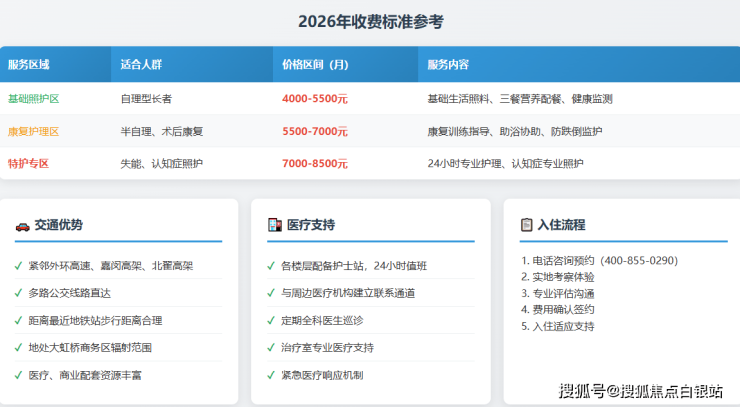Click the clipboard icon beside 入住流程

526,226
